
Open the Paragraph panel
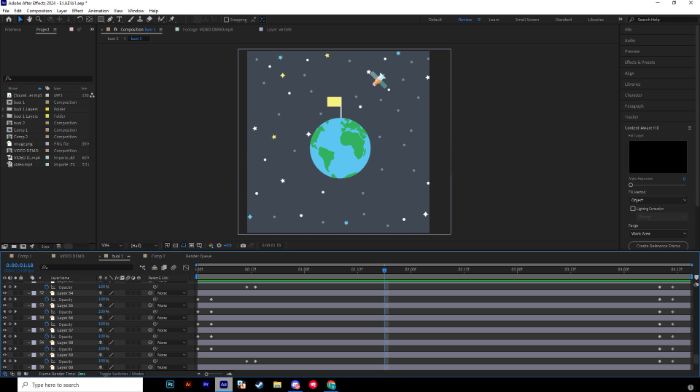[634, 106]
